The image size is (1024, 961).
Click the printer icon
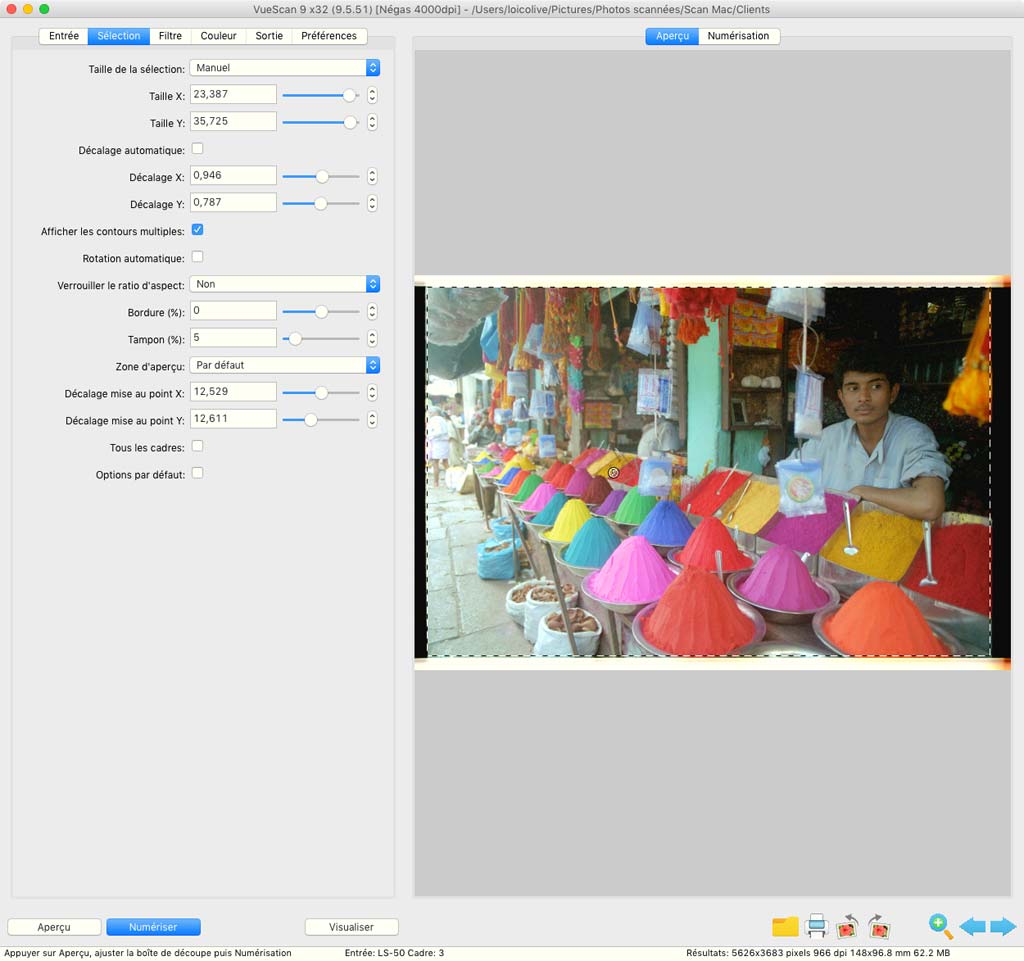click(x=817, y=927)
